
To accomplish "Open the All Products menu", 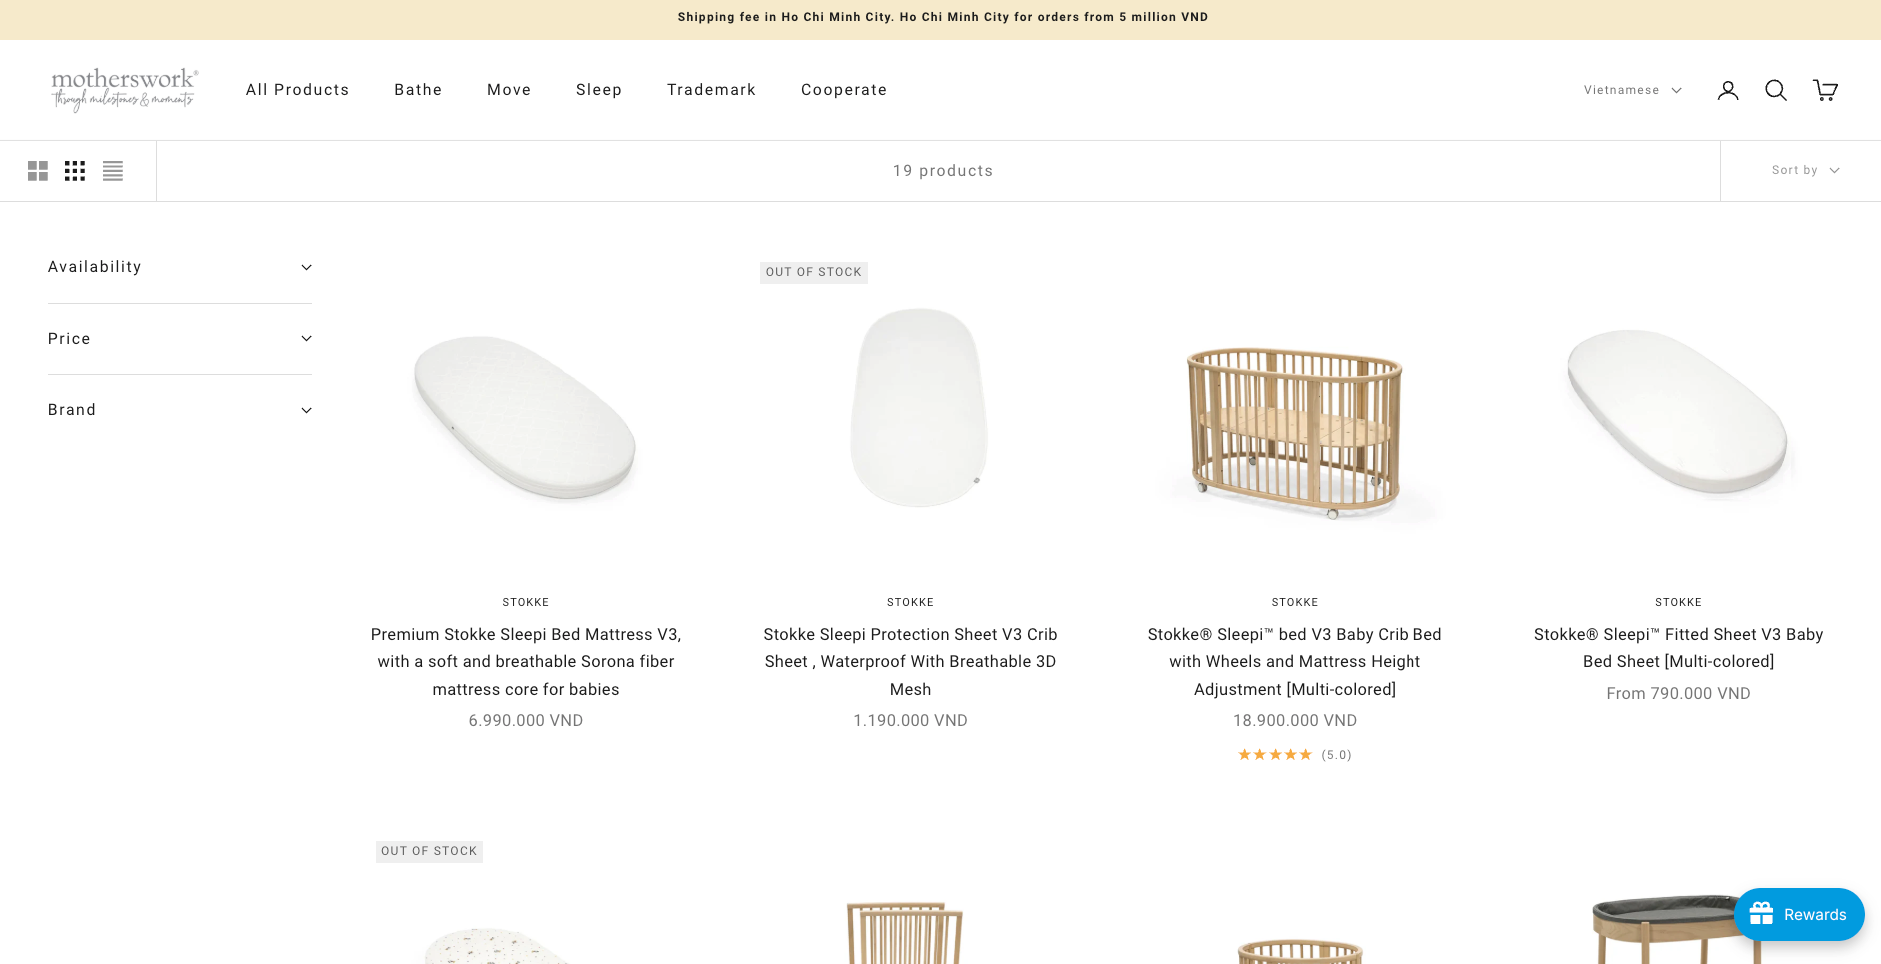I will [297, 90].
